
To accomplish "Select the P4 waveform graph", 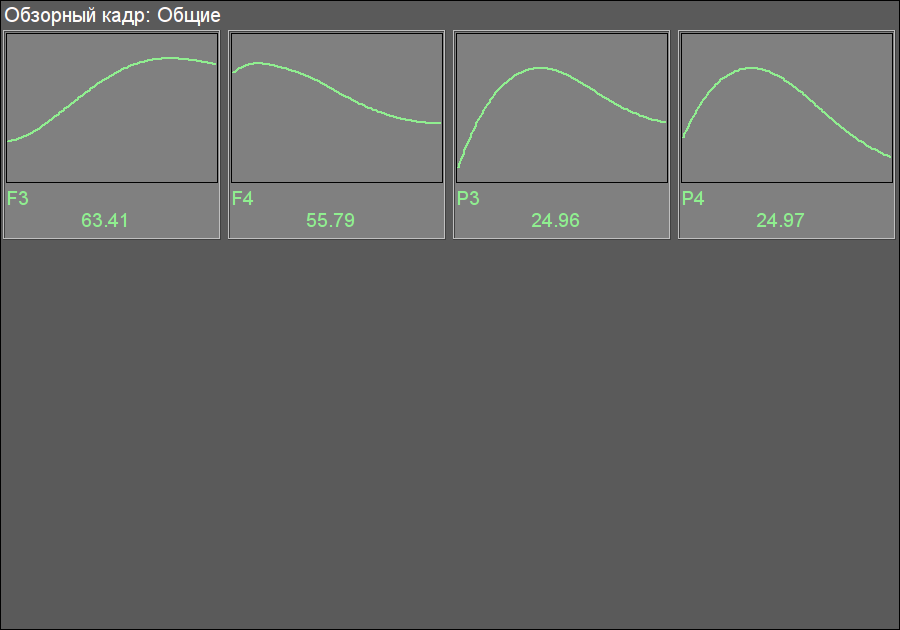I will point(787,108).
